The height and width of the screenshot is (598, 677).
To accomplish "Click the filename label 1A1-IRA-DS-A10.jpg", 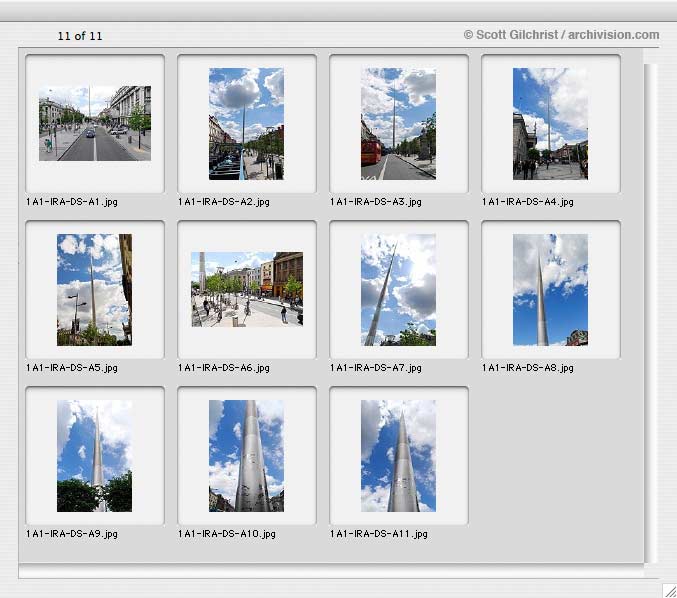I will pyautogui.click(x=227, y=534).
